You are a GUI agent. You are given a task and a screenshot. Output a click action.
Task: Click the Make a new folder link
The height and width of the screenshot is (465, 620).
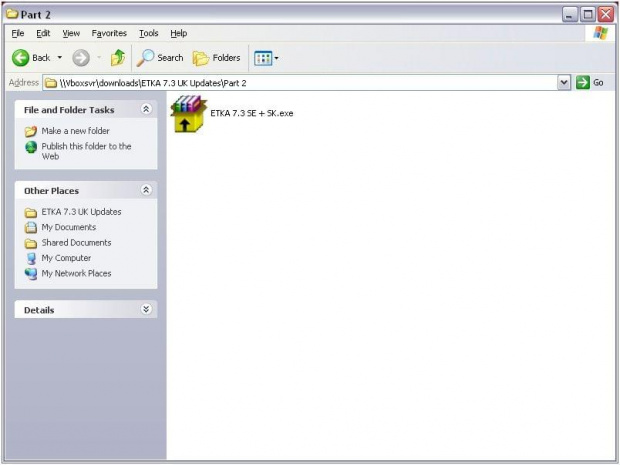point(76,131)
